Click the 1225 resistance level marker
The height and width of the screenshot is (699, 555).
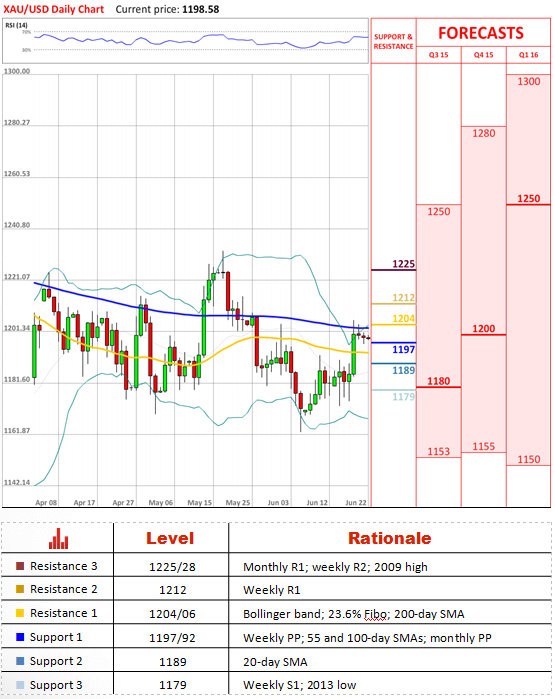[403, 264]
